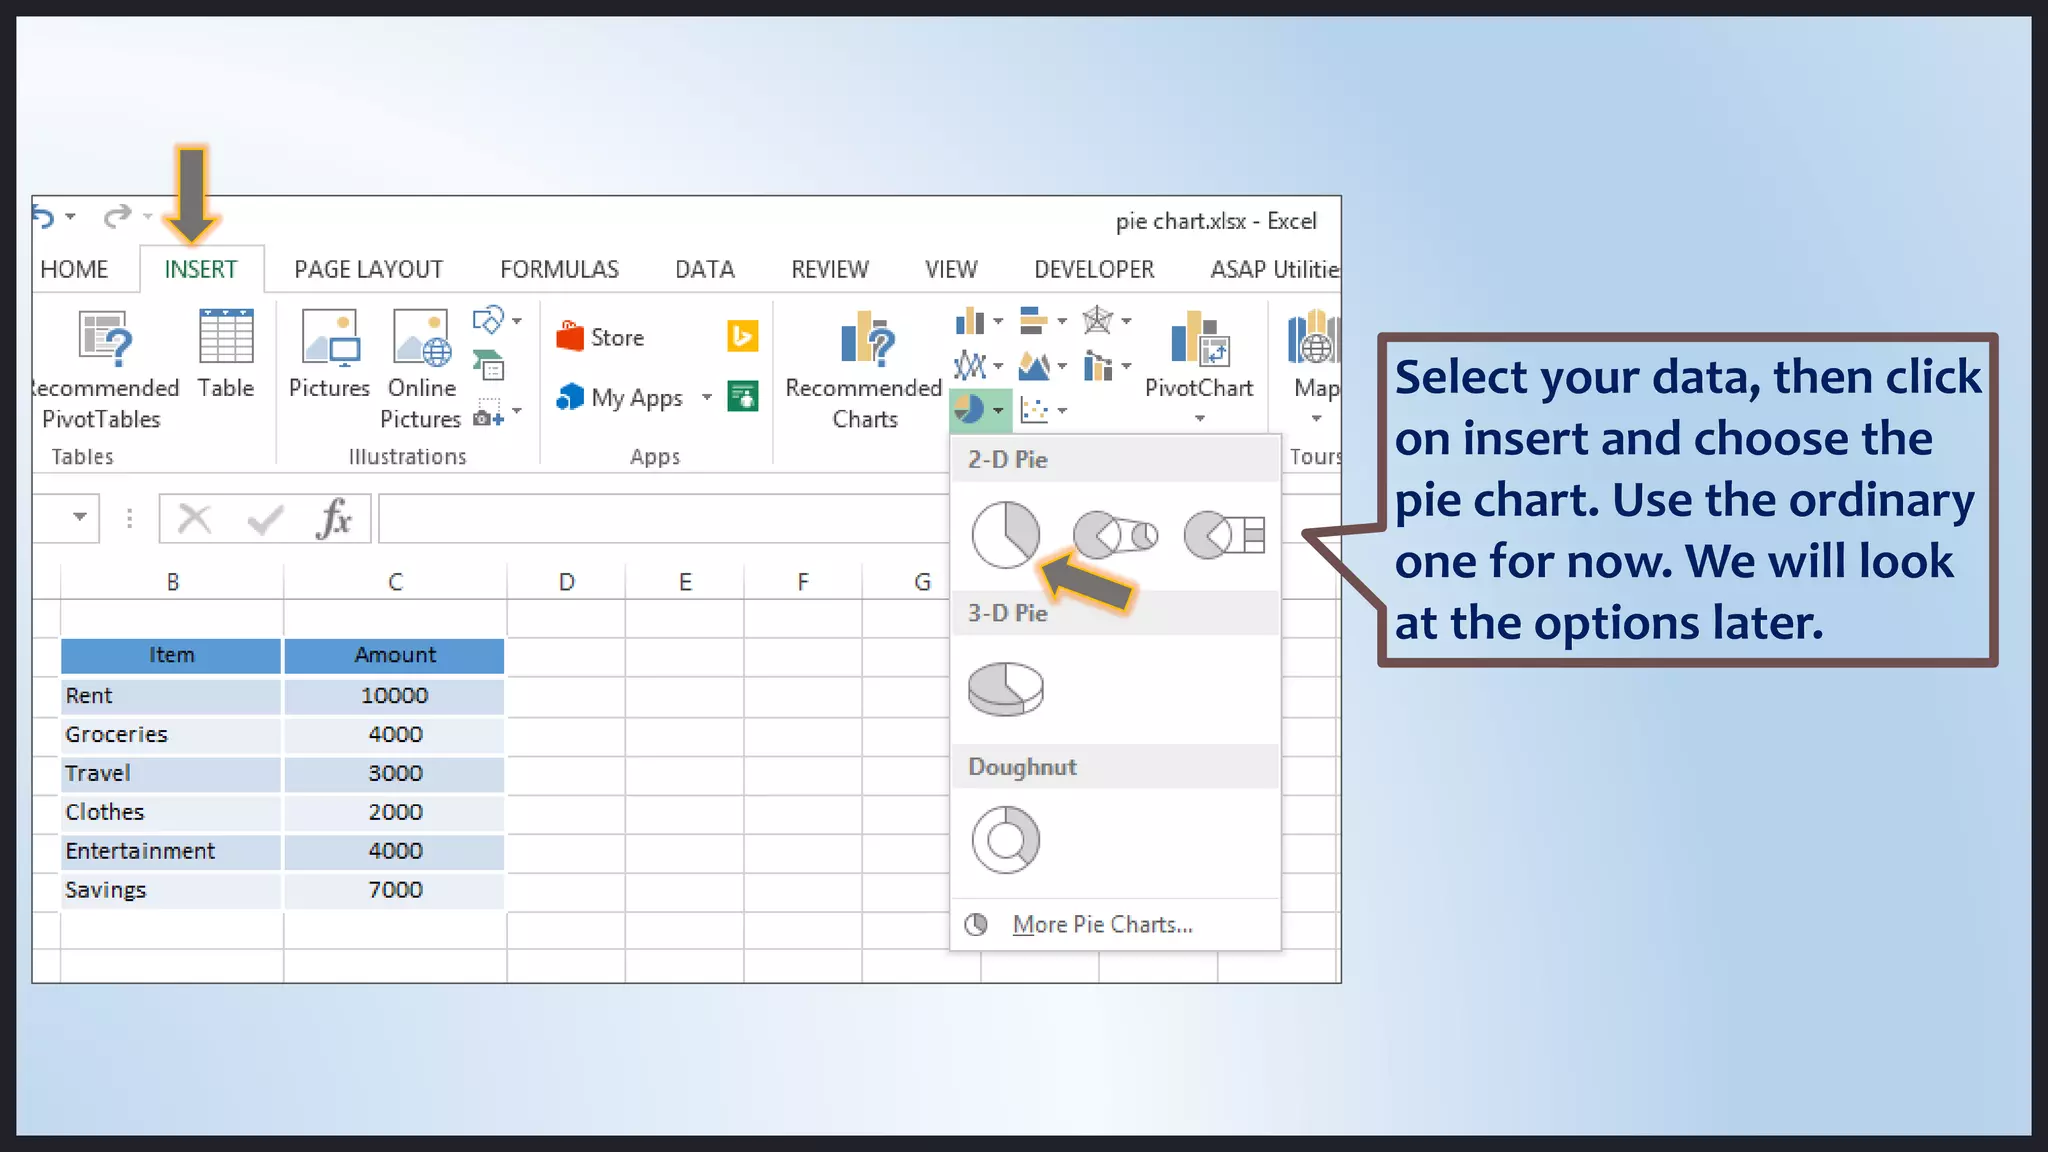This screenshot has width=2048, height=1152.
Task: Select the Groceries cell
Action: [171, 735]
